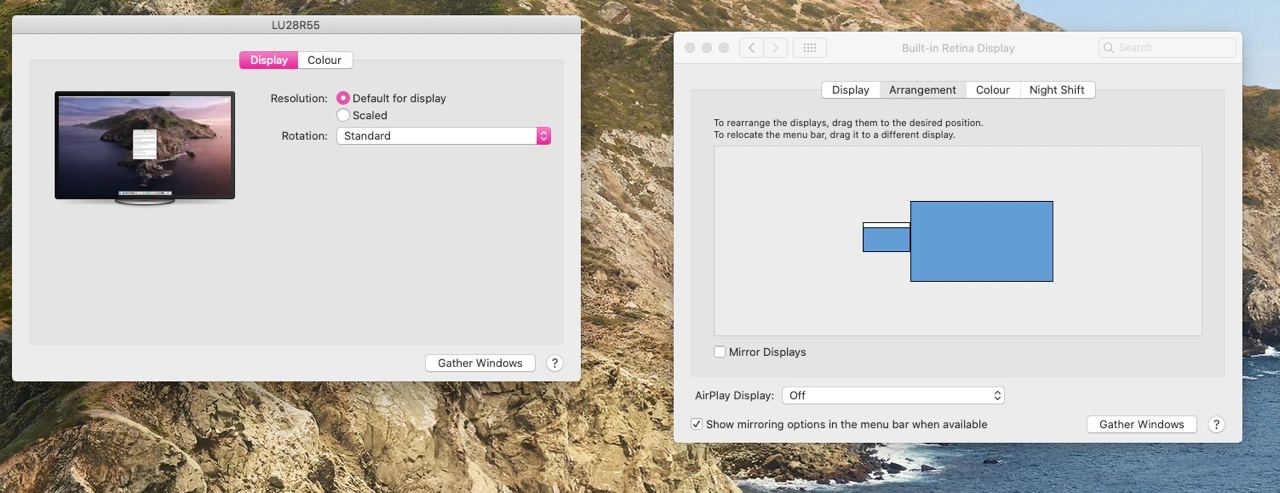Uncheck Show mirroring options in menu bar

click(x=697, y=424)
